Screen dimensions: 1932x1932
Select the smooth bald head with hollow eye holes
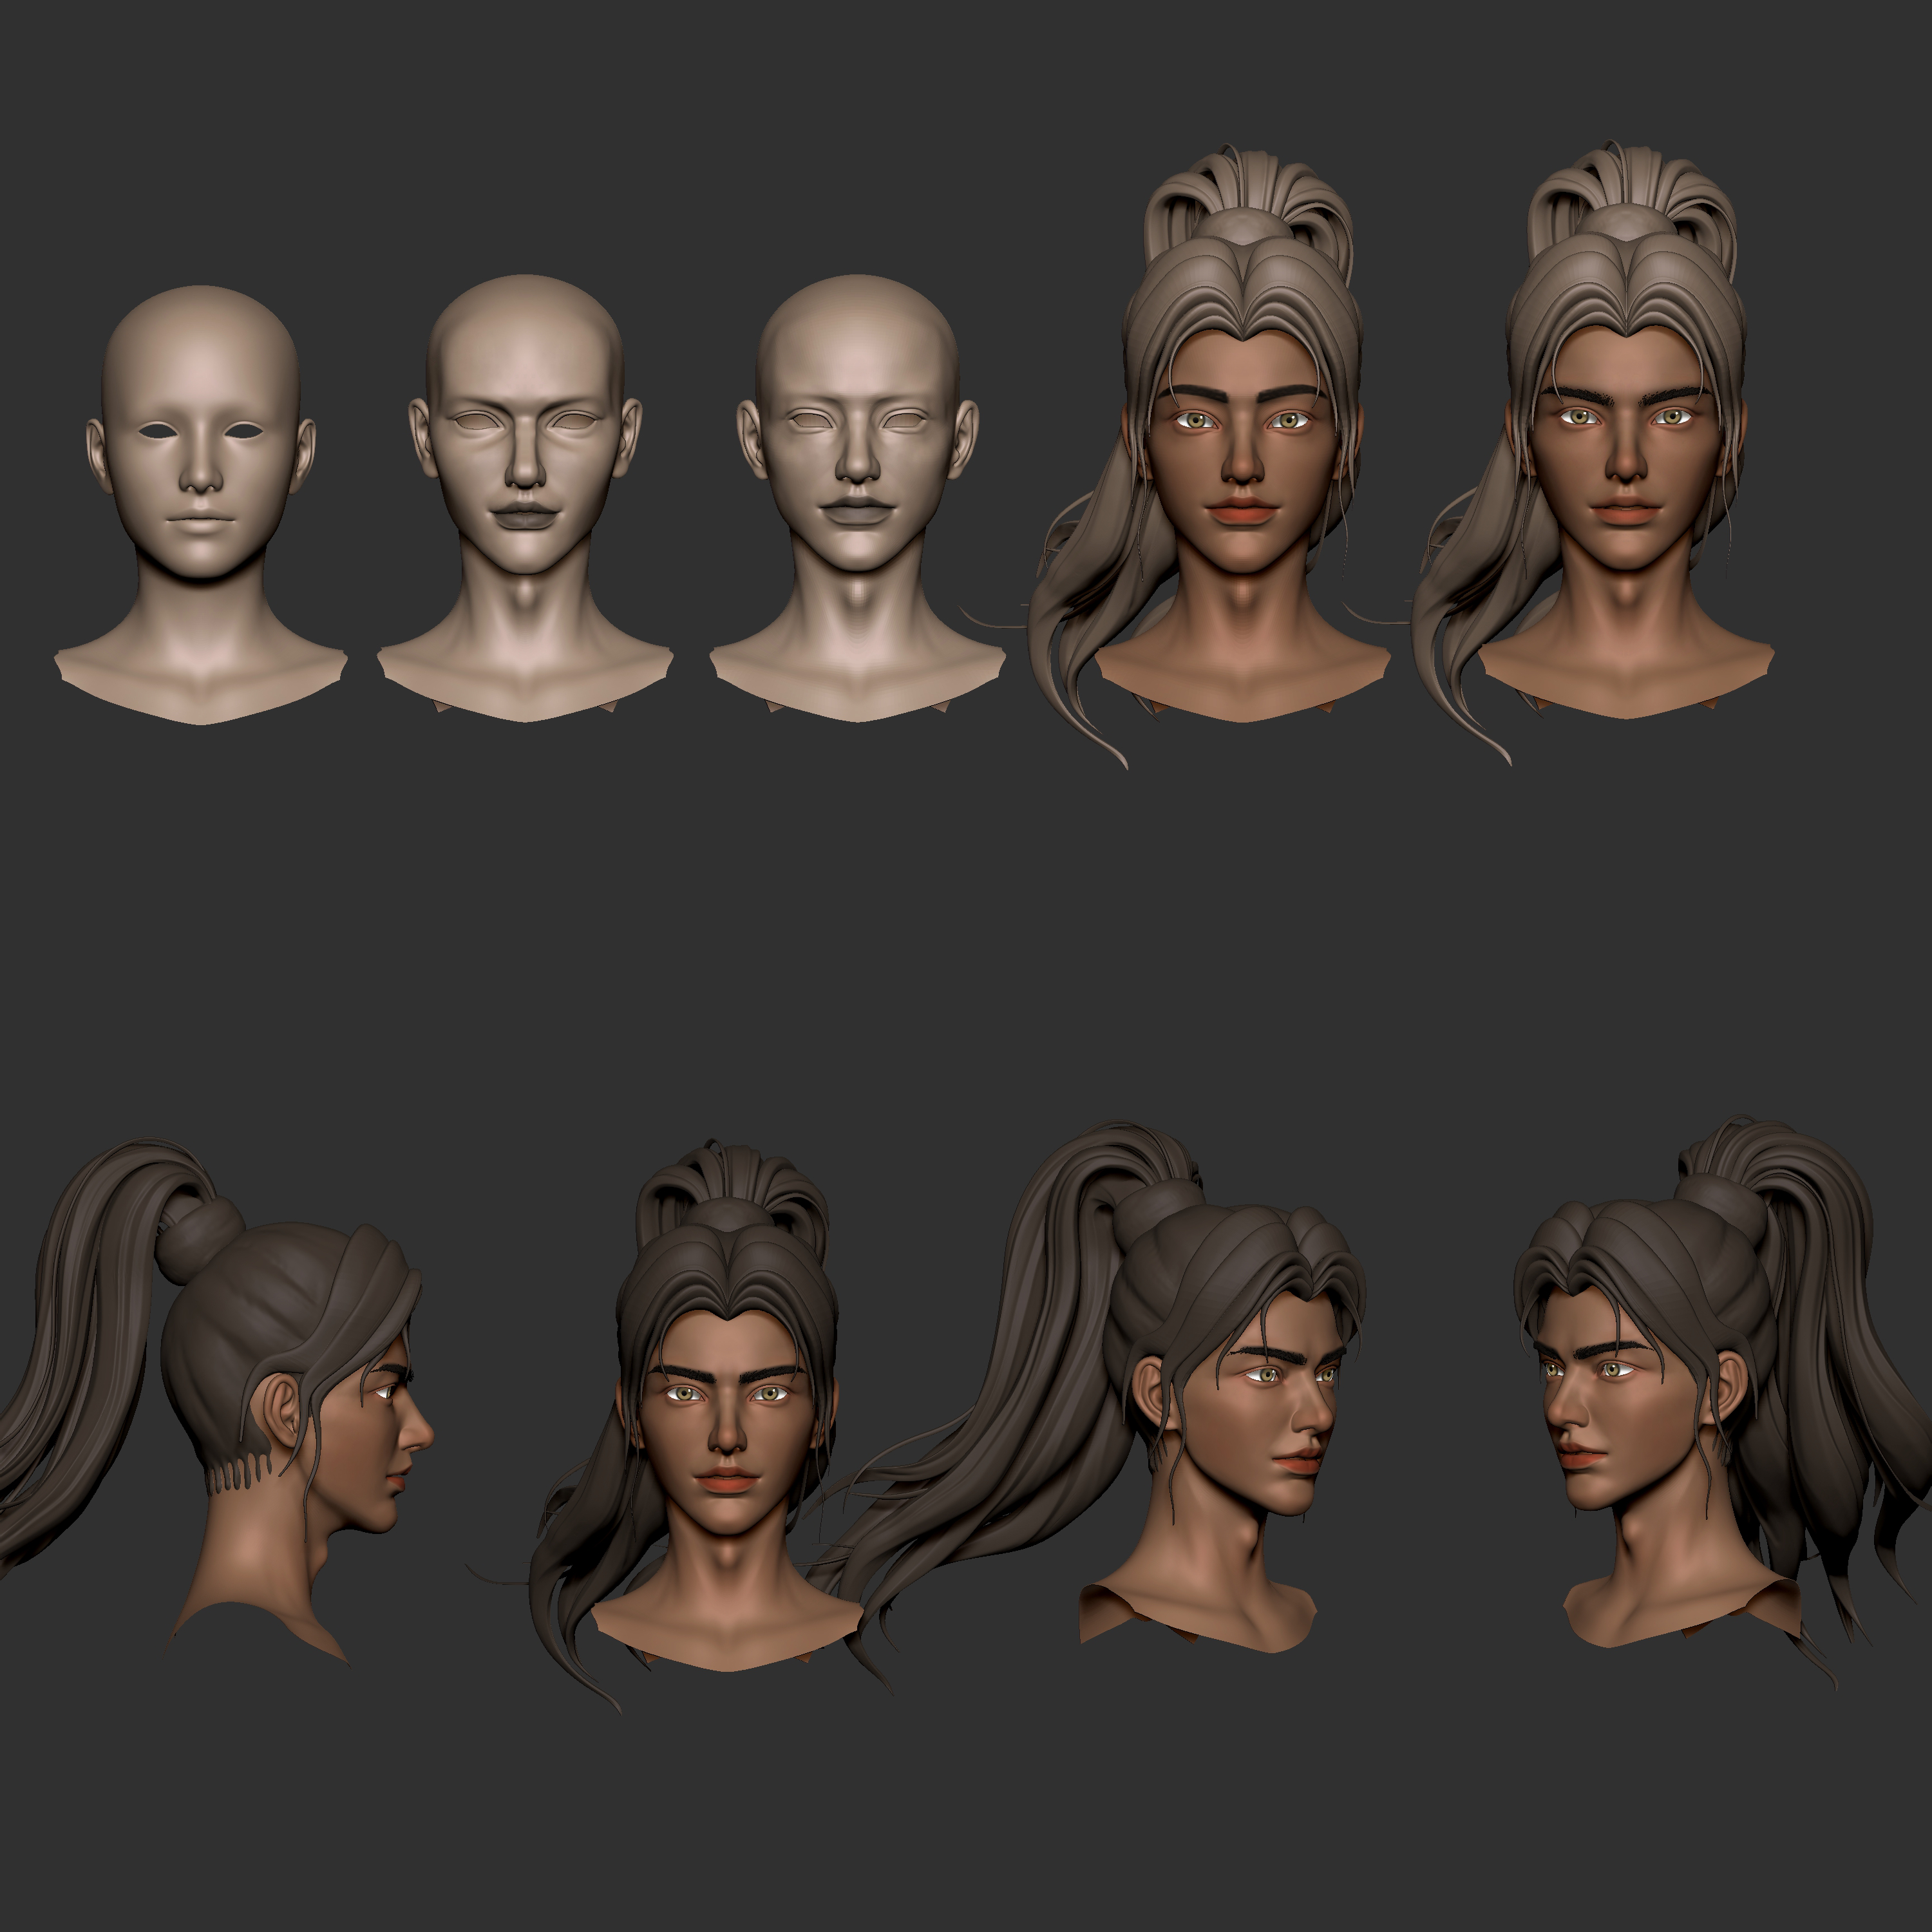pyautogui.click(x=201, y=505)
